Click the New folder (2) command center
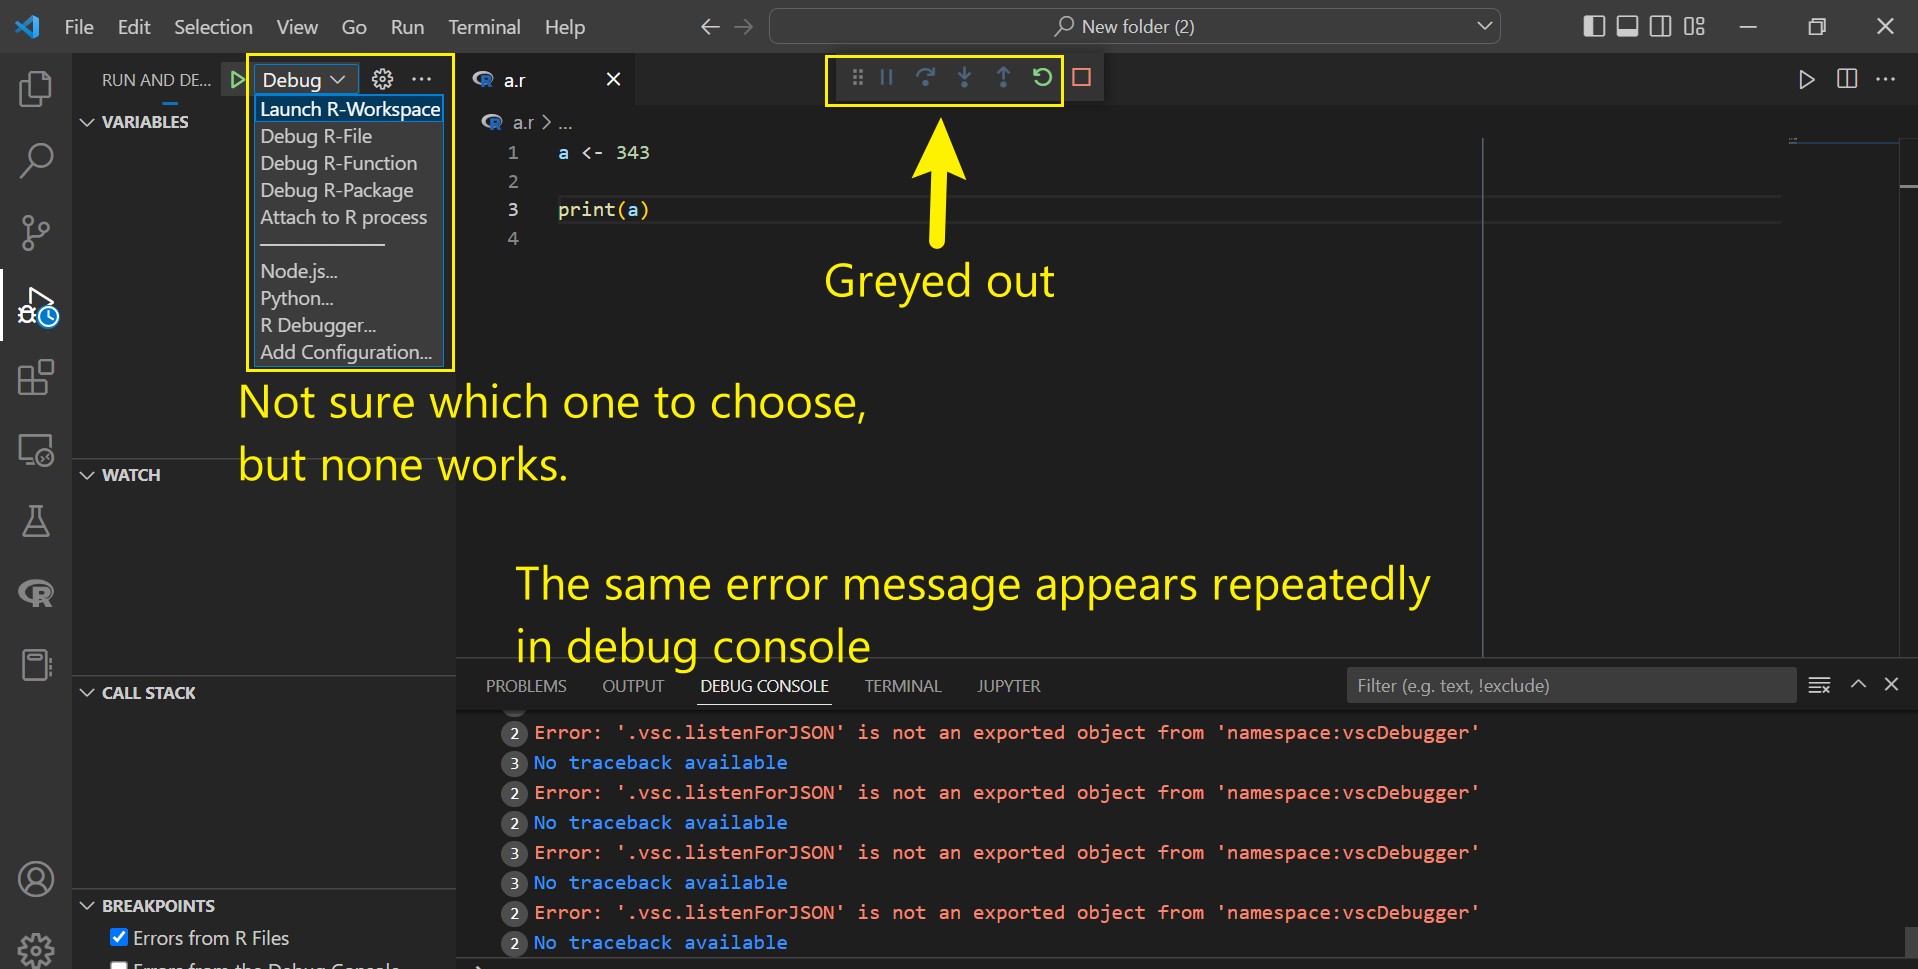Screen dimensions: 1918x969 [1135, 27]
